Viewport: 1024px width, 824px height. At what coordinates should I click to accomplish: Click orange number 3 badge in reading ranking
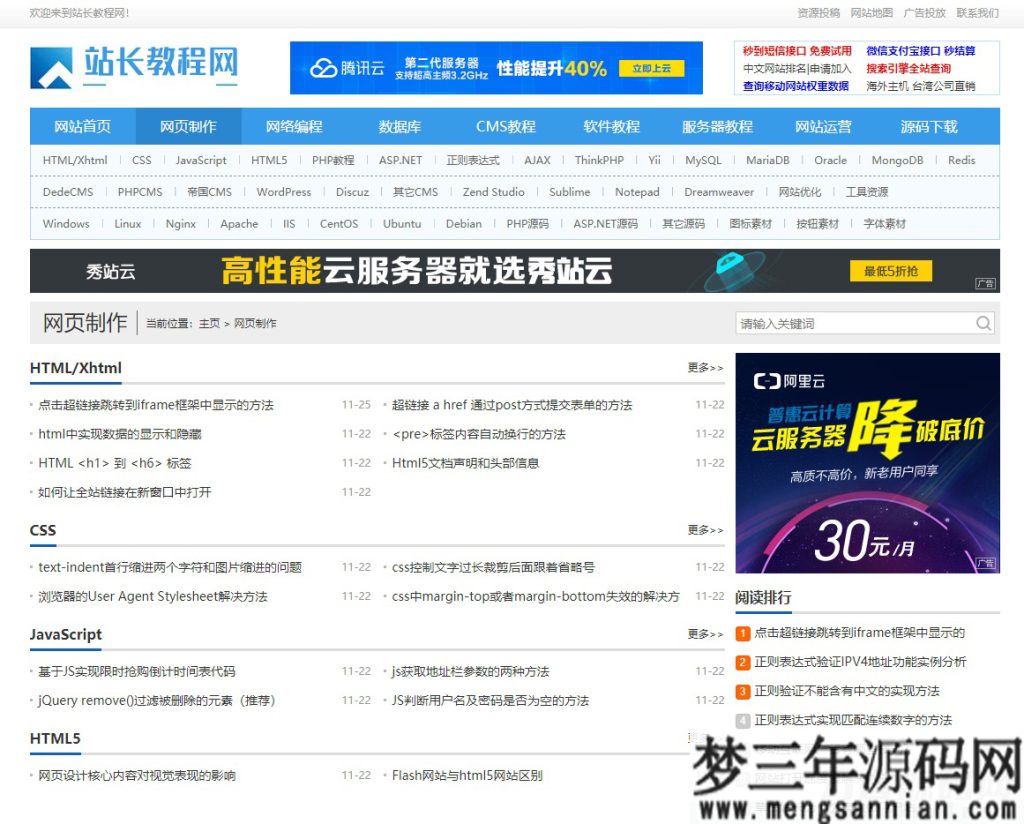click(741, 691)
